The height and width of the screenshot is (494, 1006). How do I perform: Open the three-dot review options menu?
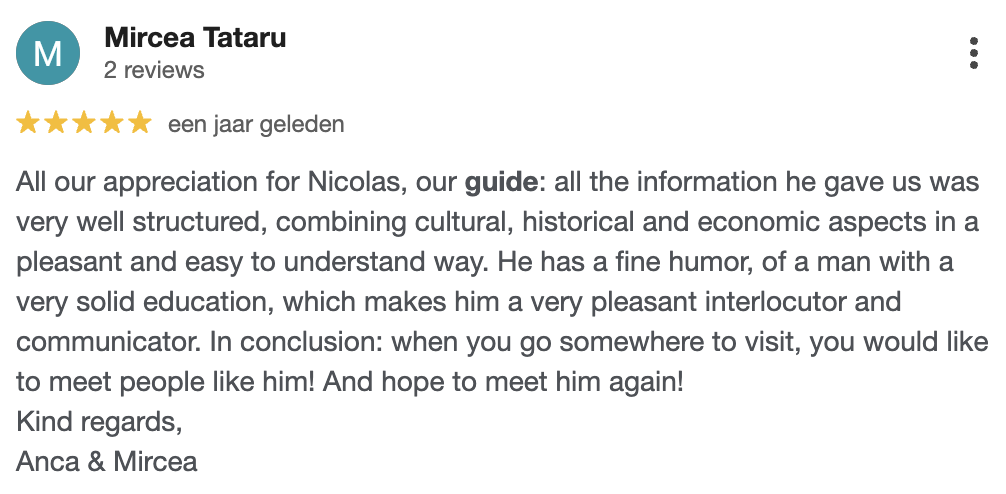coord(974,54)
